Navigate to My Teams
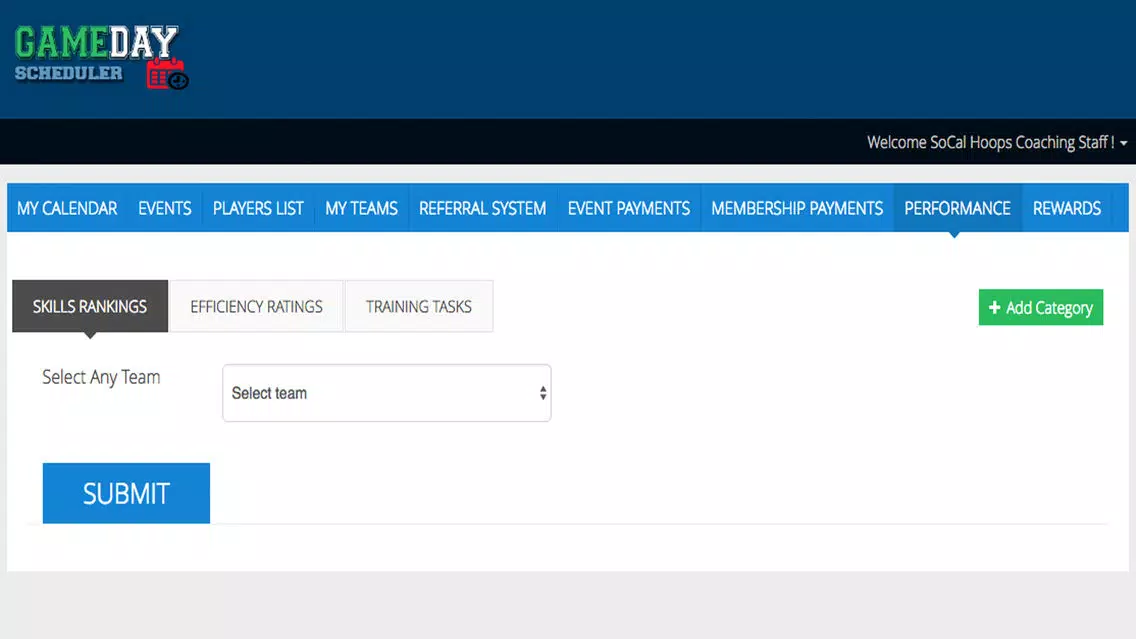 362,209
